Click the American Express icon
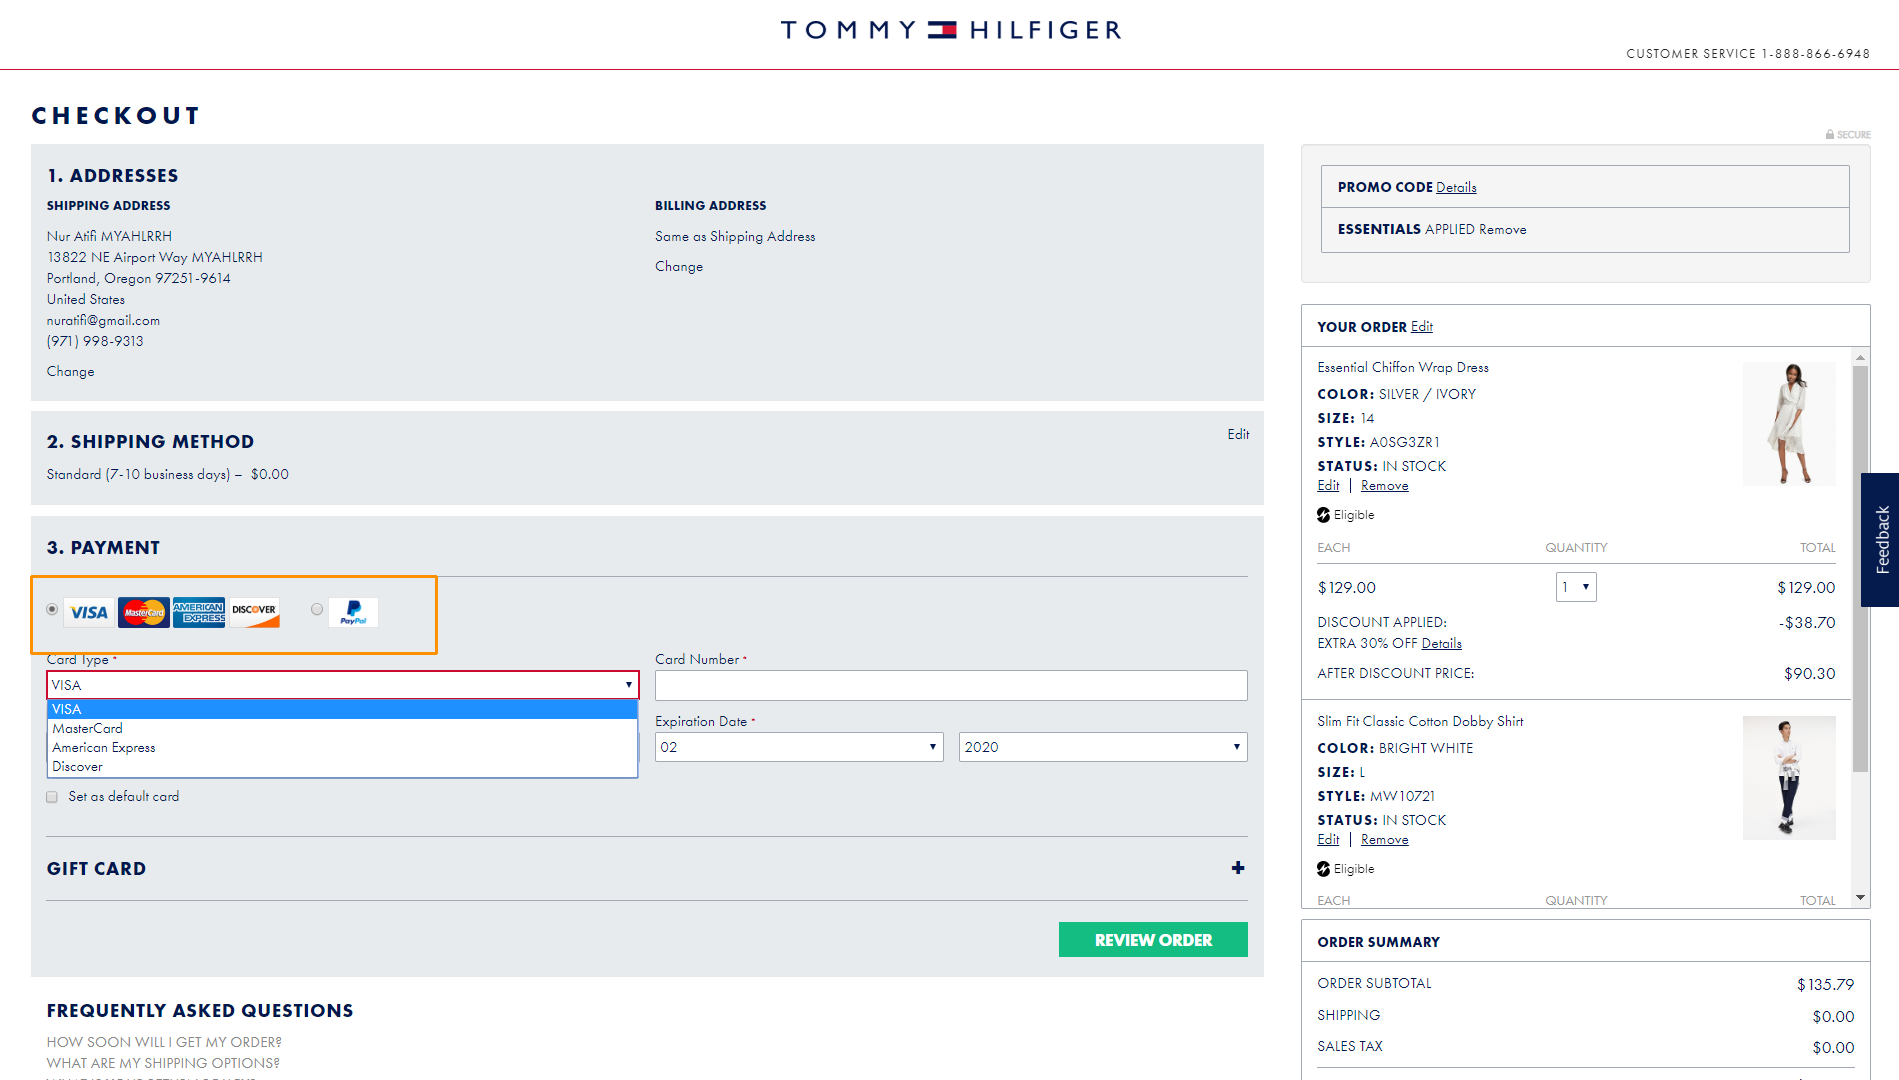This screenshot has width=1899, height=1080. (199, 612)
